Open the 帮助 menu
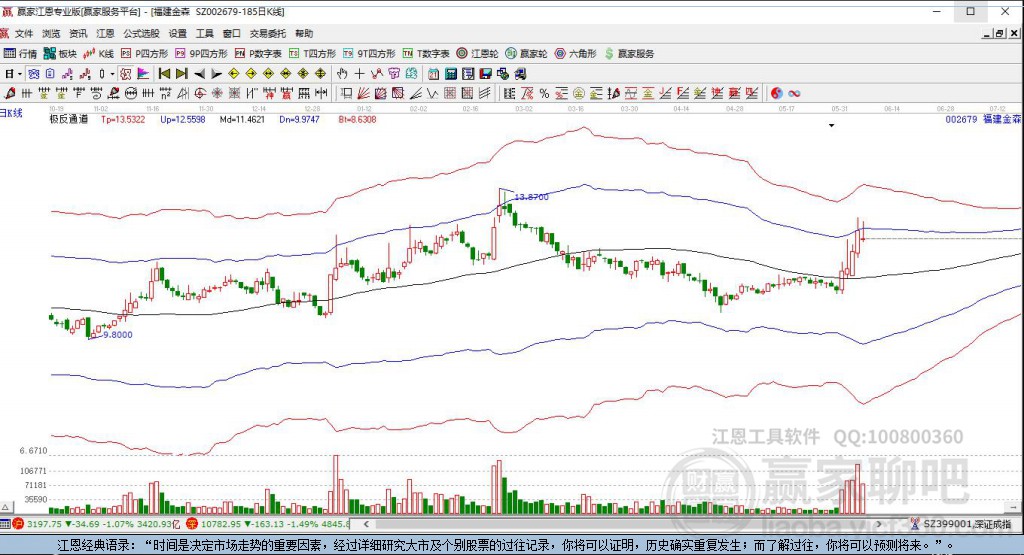Viewport: 1024px width, 555px height. click(304, 33)
